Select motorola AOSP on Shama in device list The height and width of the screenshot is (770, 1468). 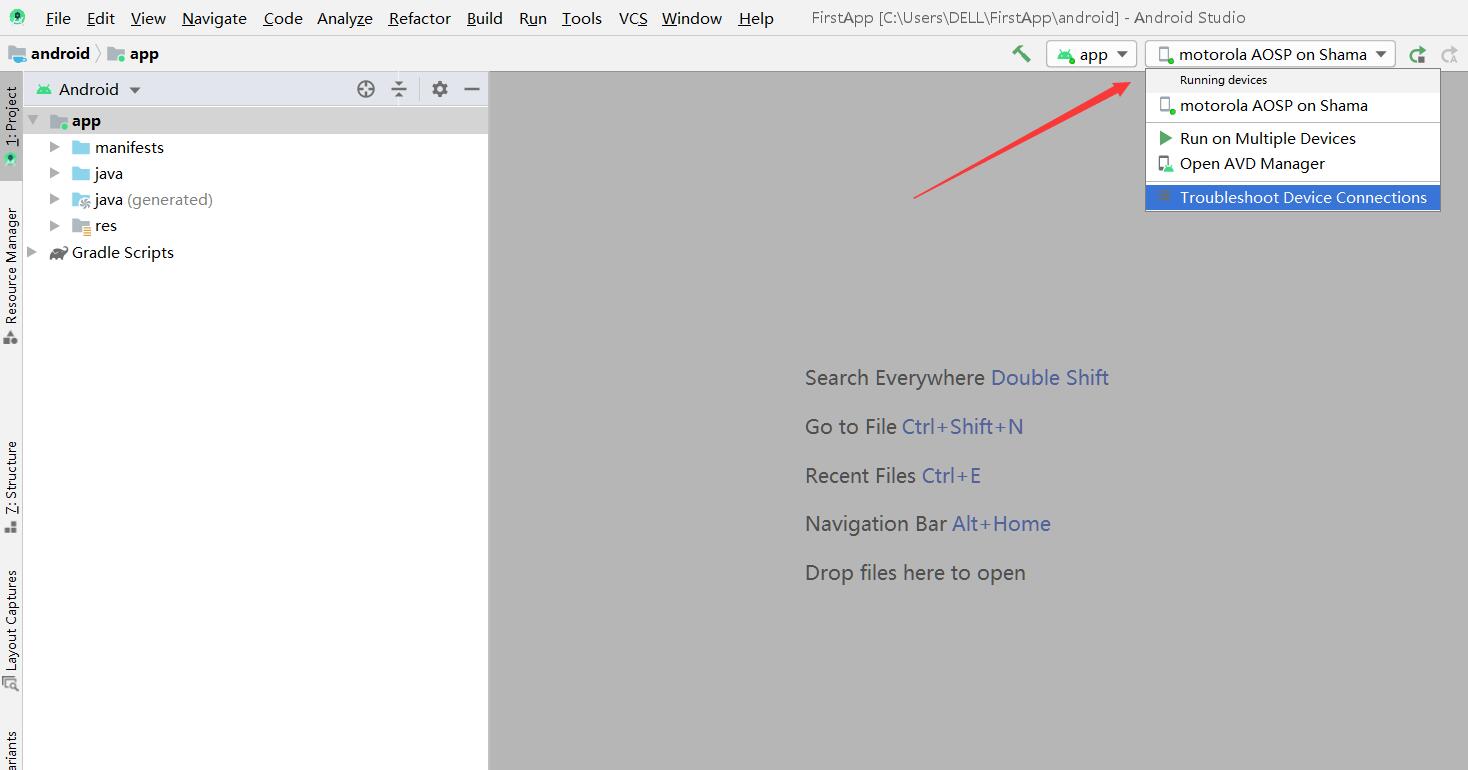pyautogui.click(x=1292, y=105)
